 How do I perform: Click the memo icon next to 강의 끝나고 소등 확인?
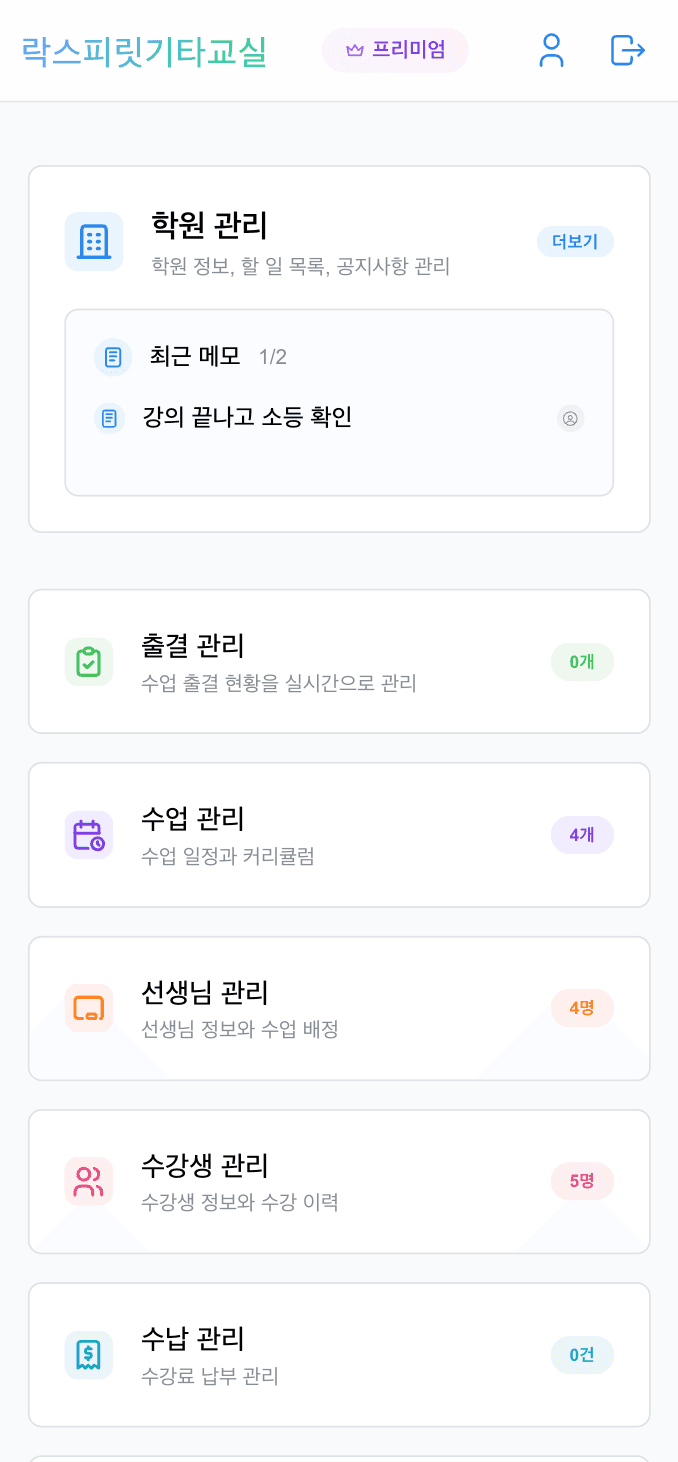click(109, 418)
